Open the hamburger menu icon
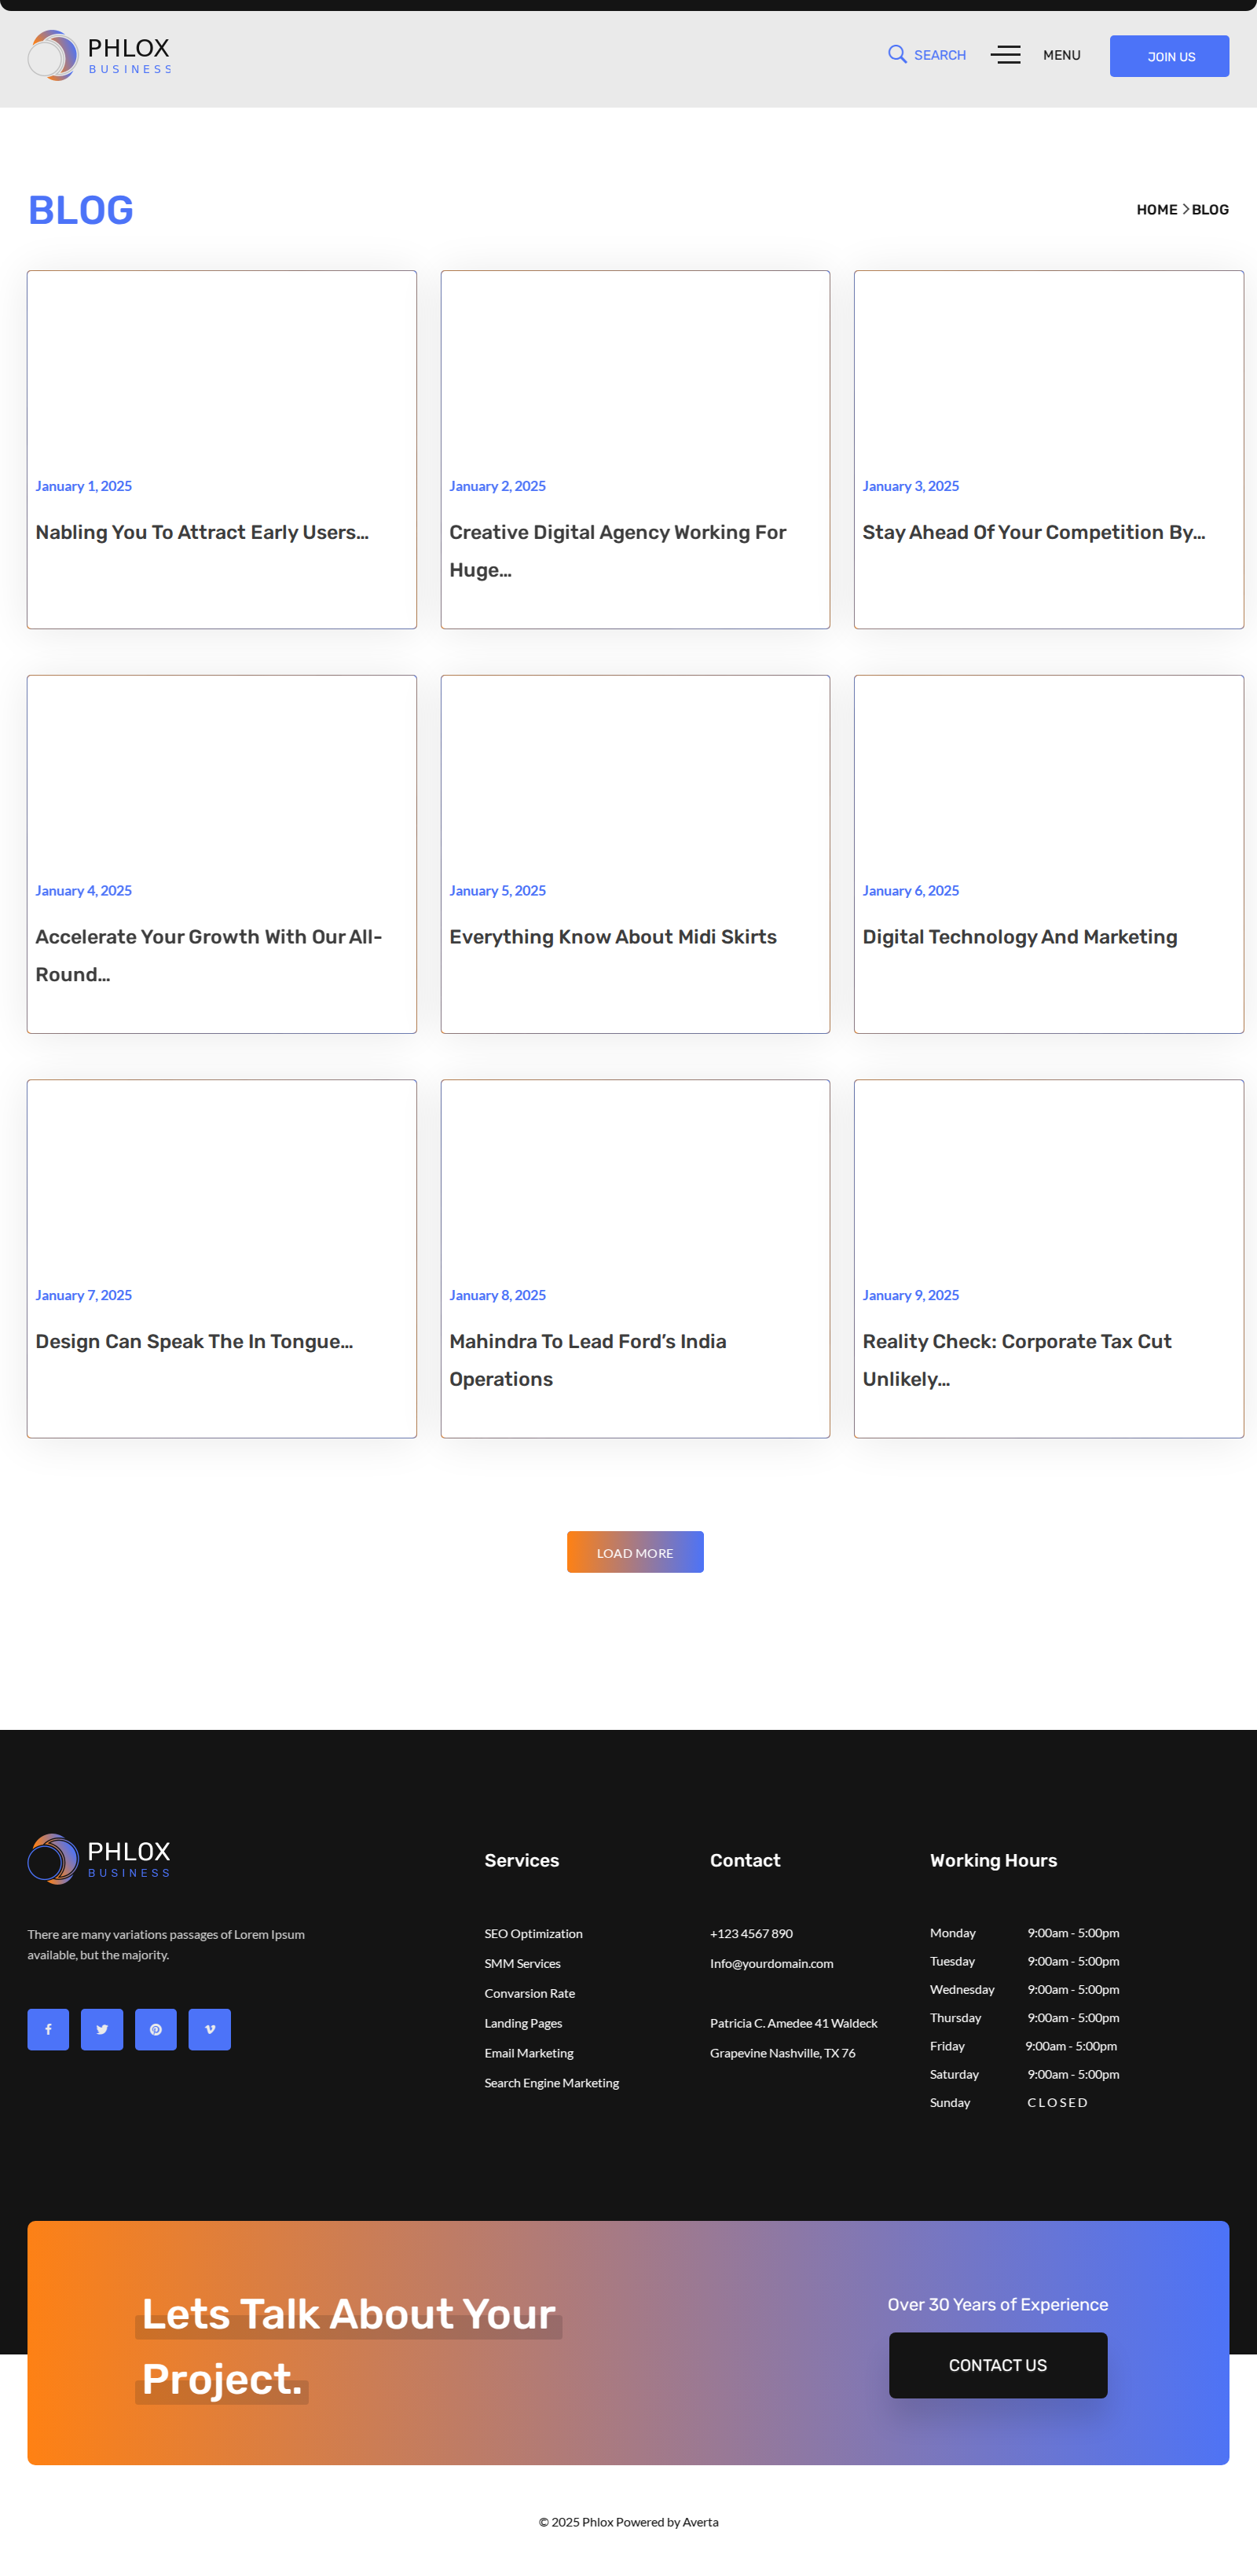1257x2576 pixels. [x=1005, y=55]
